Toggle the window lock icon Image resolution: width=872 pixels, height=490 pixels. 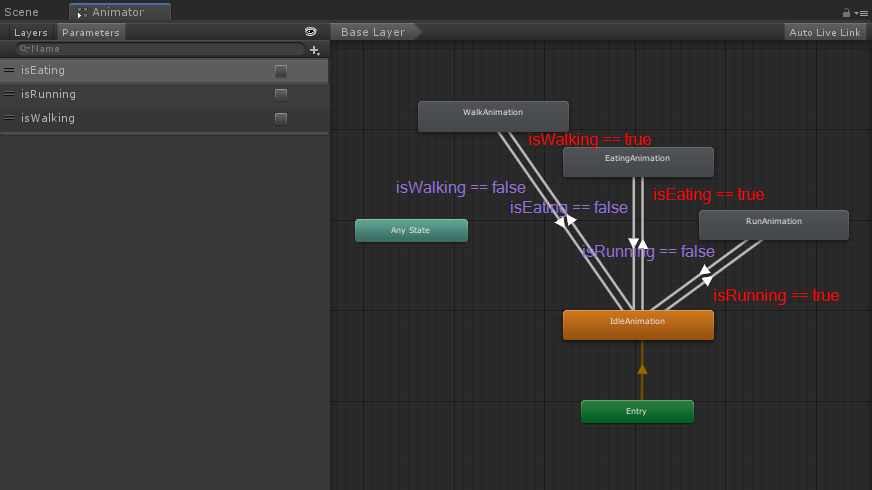(847, 13)
